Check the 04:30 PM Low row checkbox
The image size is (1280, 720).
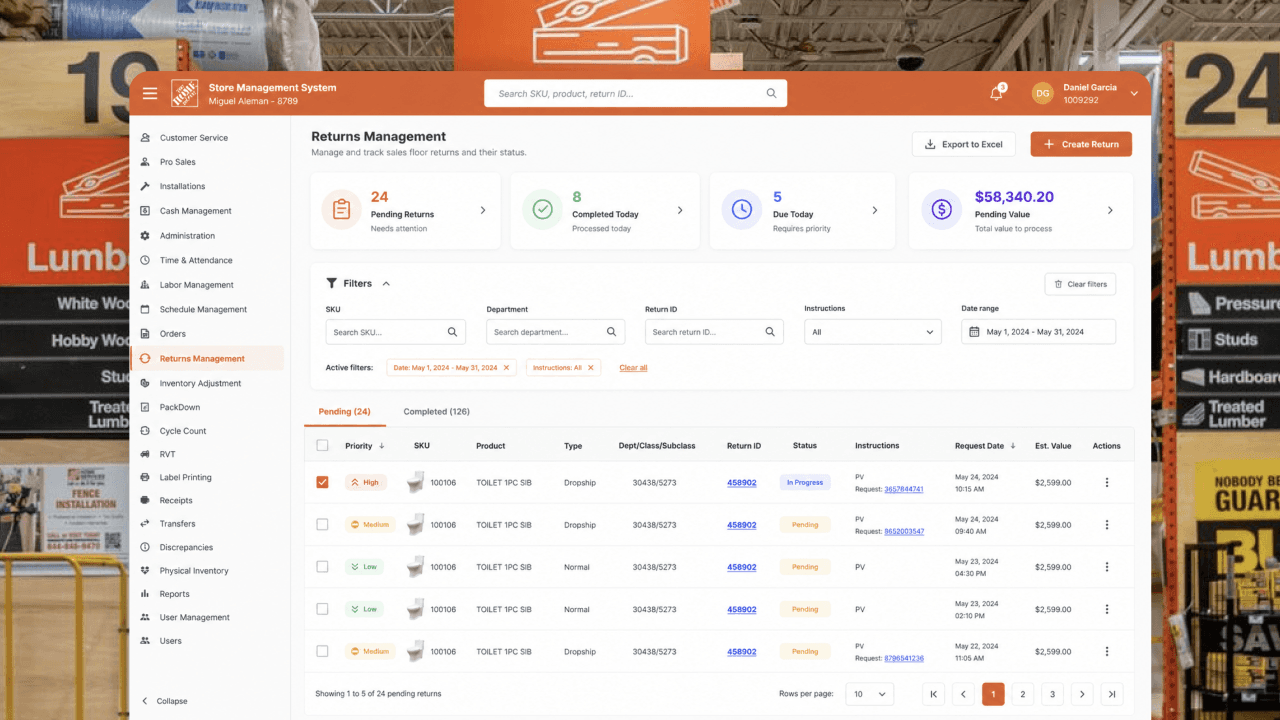[322, 566]
